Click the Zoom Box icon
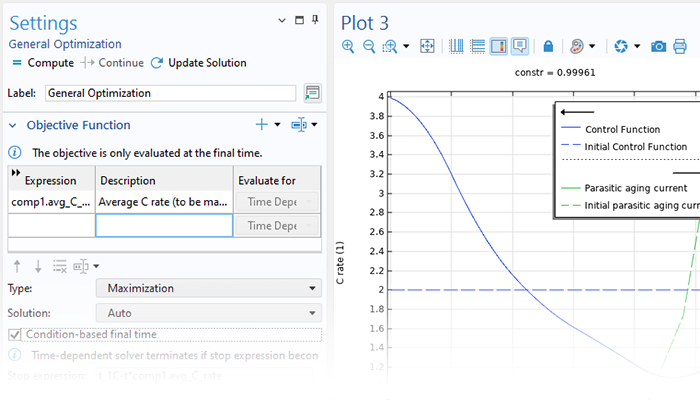 [390, 46]
